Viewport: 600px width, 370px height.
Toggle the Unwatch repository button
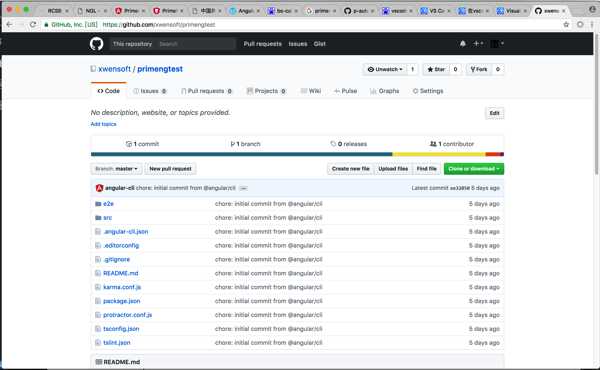pos(385,69)
